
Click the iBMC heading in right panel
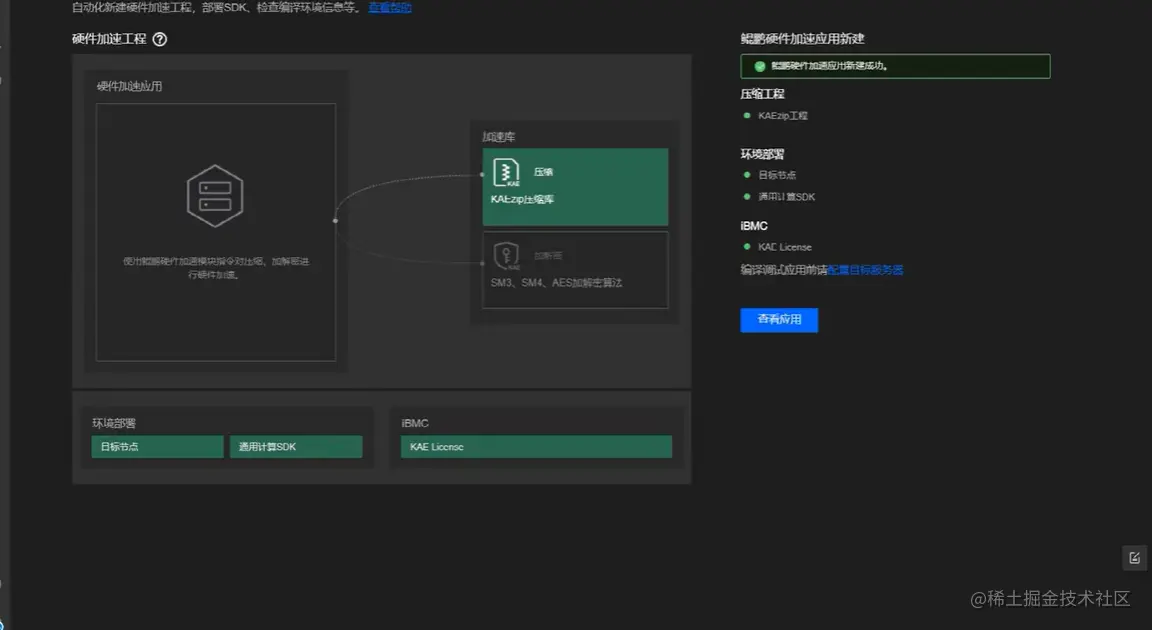click(x=754, y=226)
